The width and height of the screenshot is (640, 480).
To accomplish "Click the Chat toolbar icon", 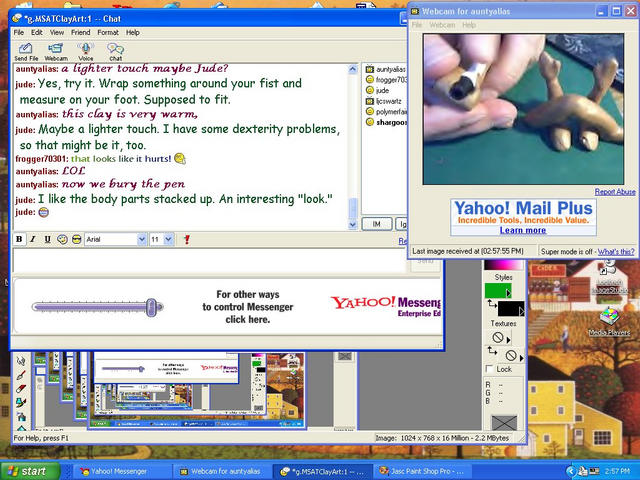I will pyautogui.click(x=116, y=49).
